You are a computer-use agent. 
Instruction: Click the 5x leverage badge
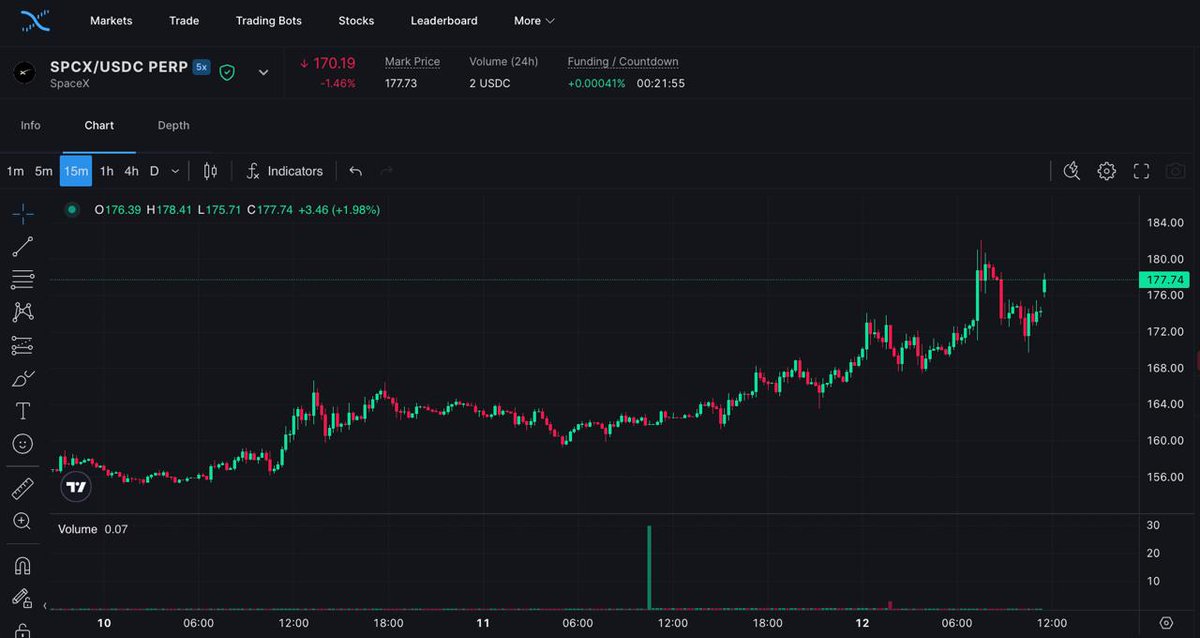pos(201,67)
